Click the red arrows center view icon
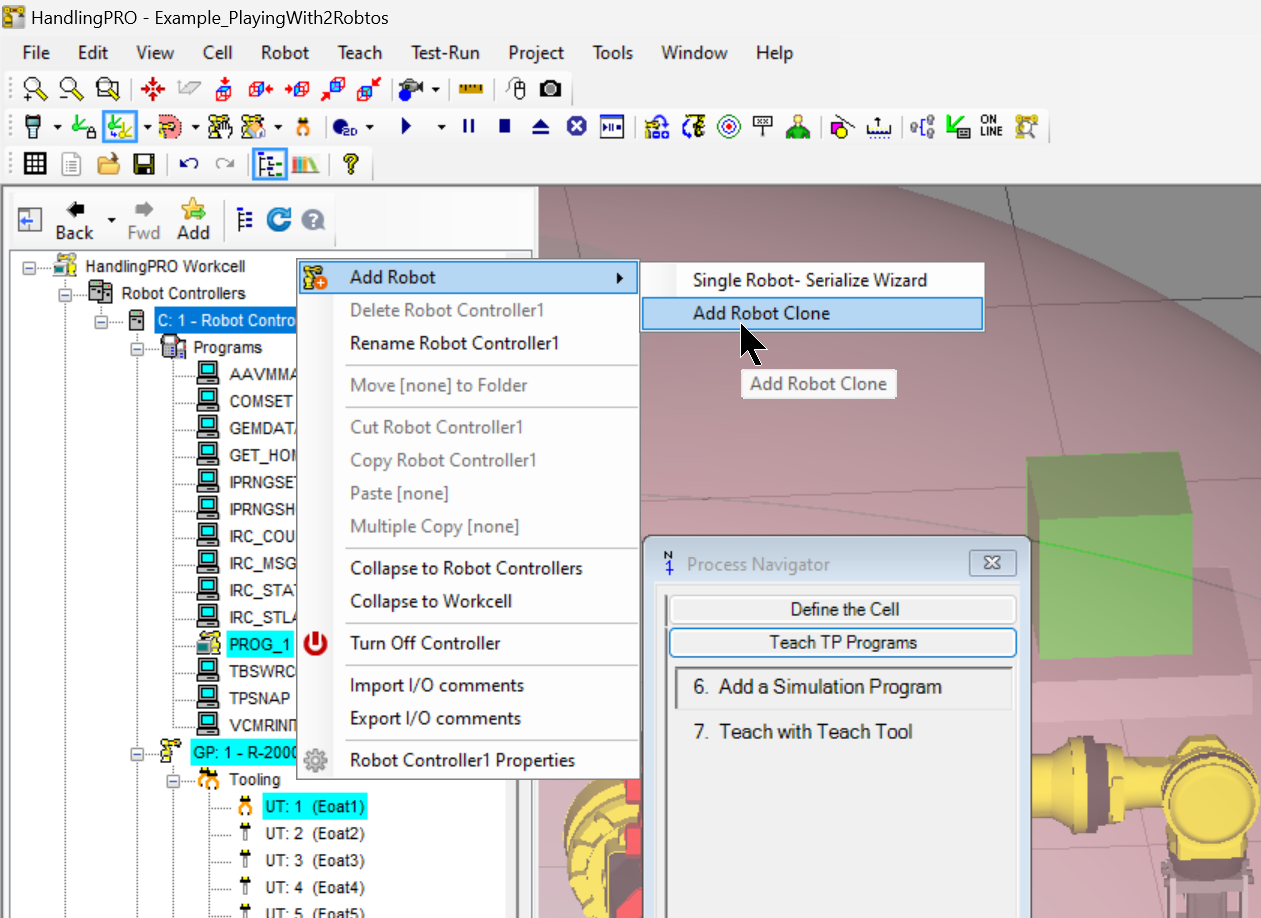Screen dimensions: 1261x918 pos(153,89)
